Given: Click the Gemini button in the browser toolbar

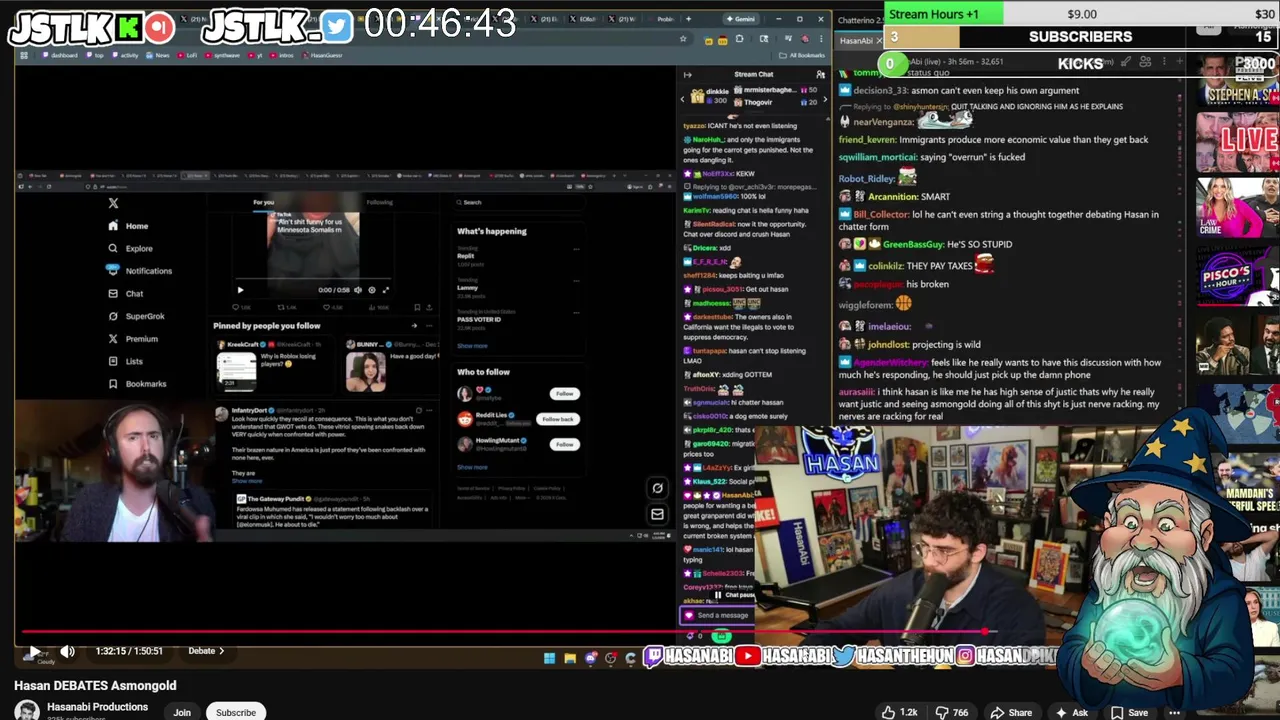Looking at the screenshot, I should [741, 19].
